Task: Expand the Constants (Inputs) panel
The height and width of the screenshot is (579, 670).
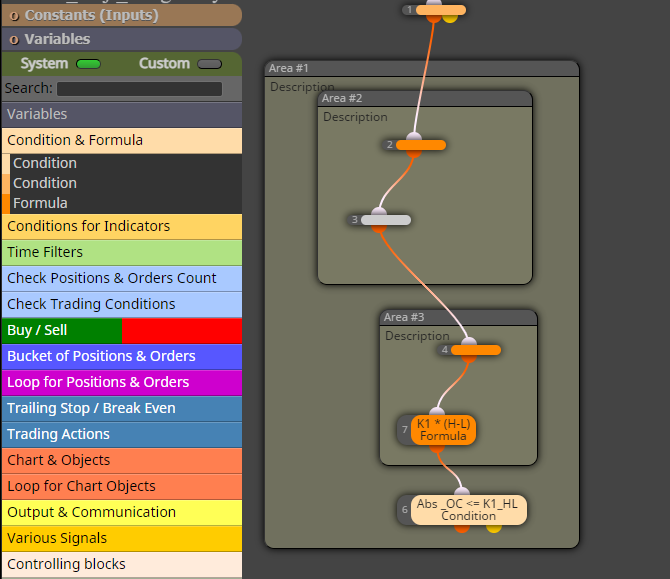Action: 122,15
